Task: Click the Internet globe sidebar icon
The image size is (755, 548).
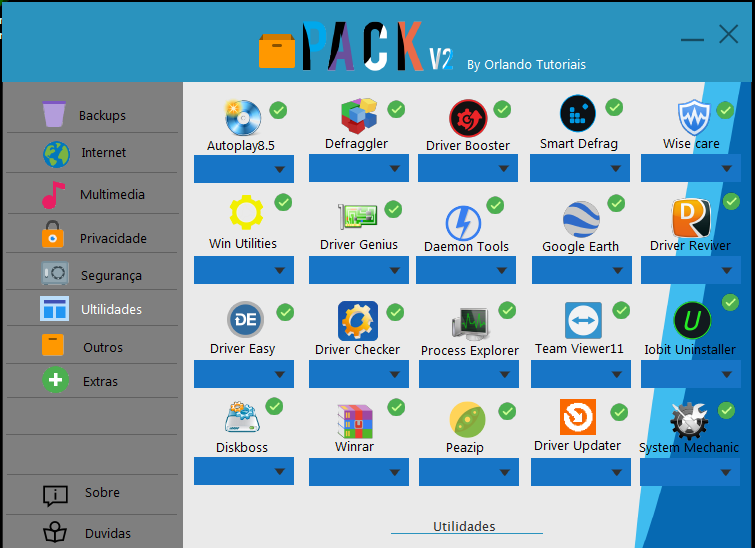Action: click(x=56, y=155)
